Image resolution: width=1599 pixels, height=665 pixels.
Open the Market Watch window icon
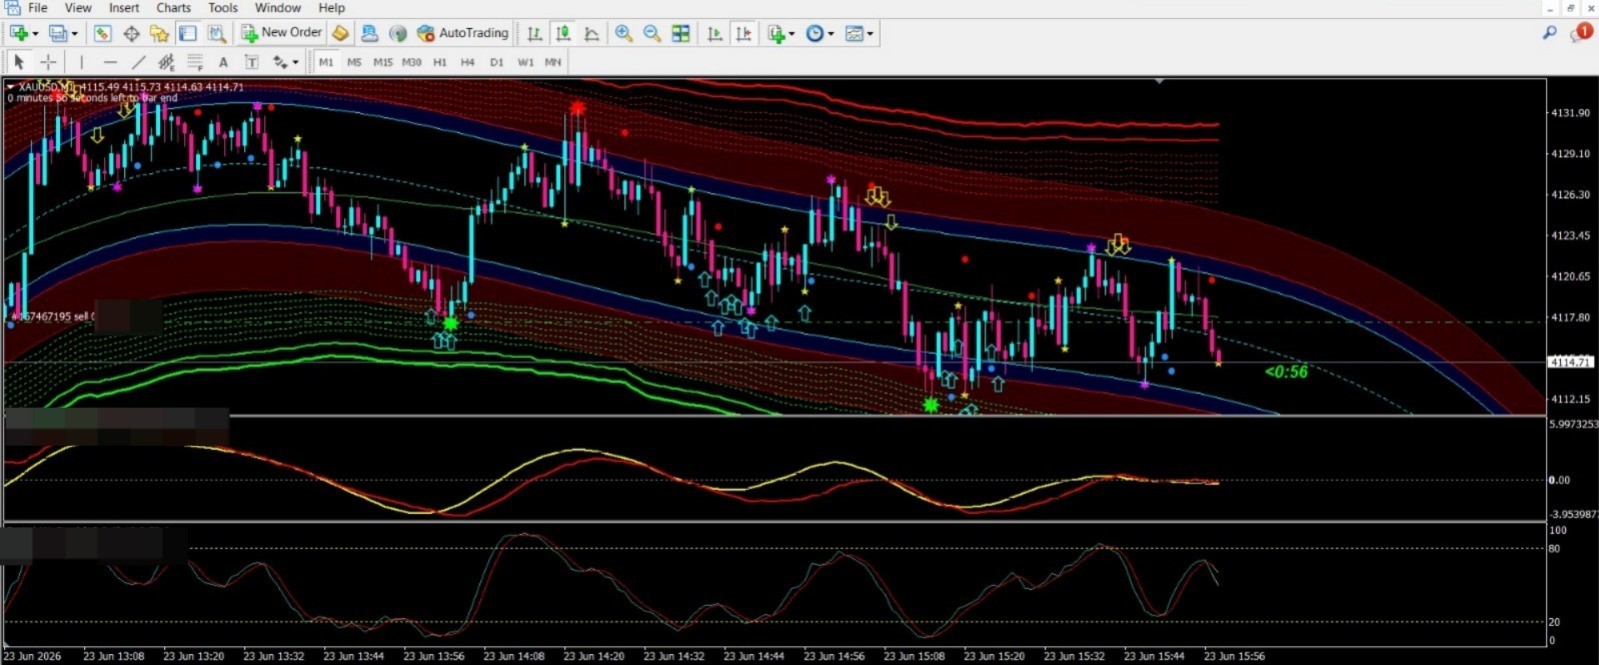[x=102, y=33]
